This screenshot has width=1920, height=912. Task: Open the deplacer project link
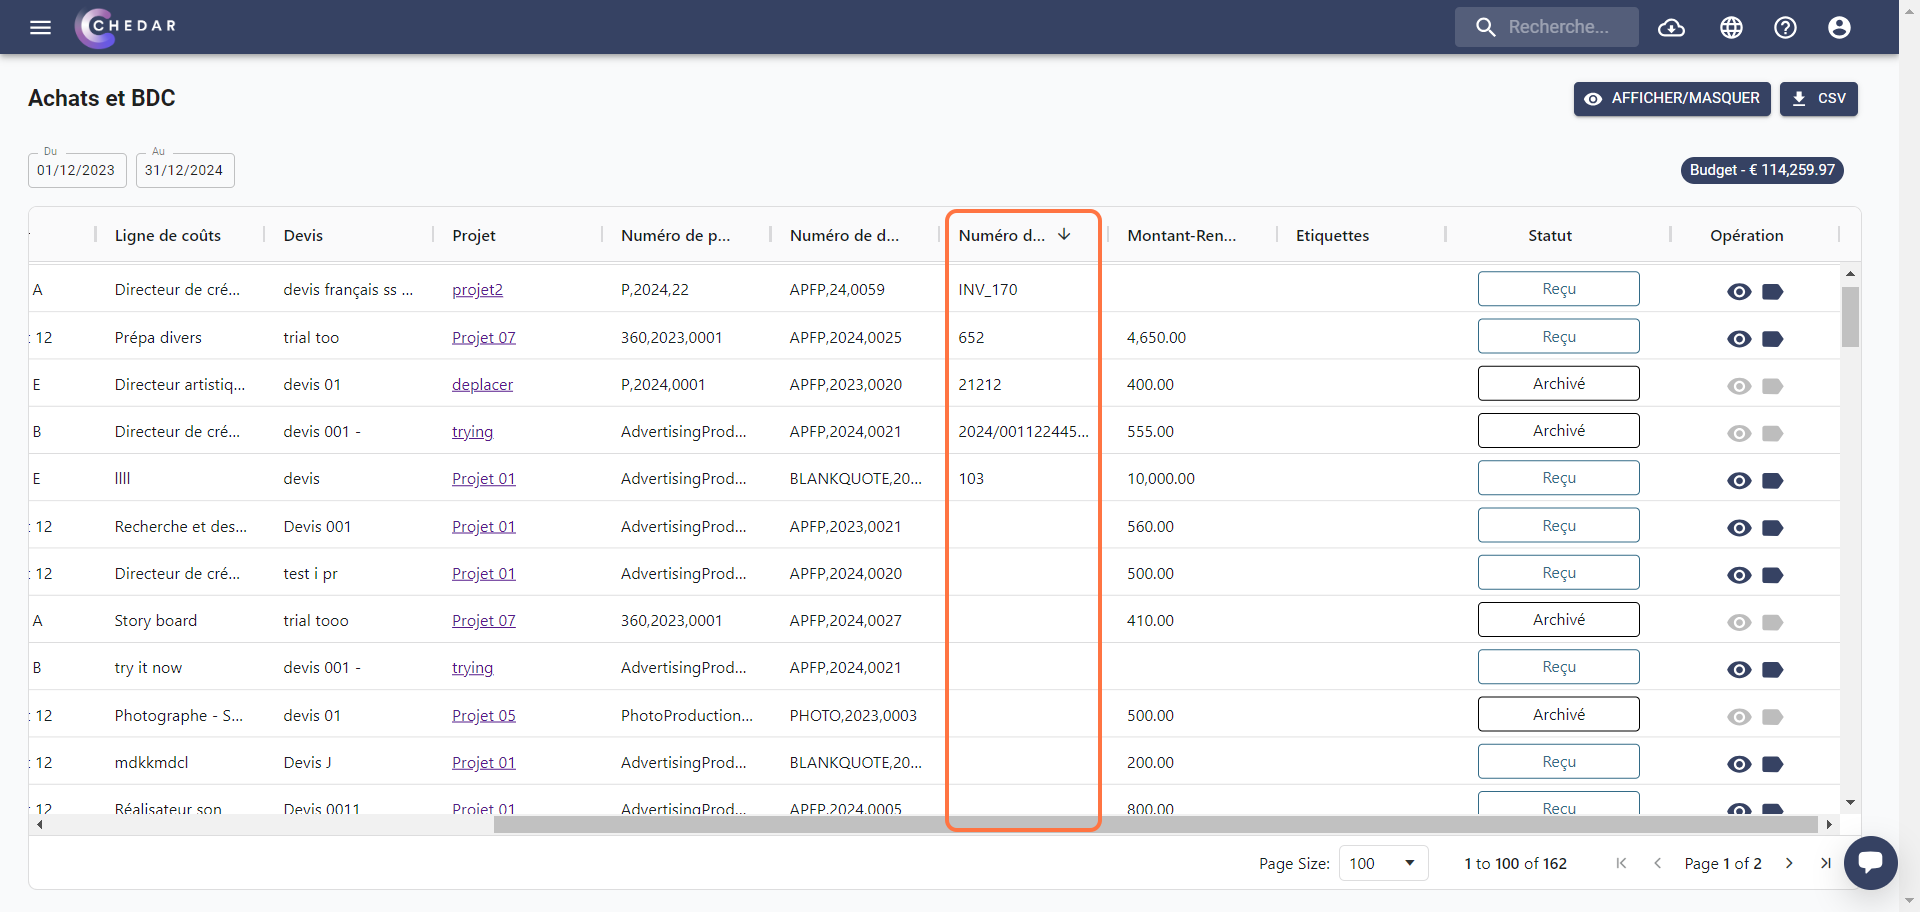(x=482, y=385)
